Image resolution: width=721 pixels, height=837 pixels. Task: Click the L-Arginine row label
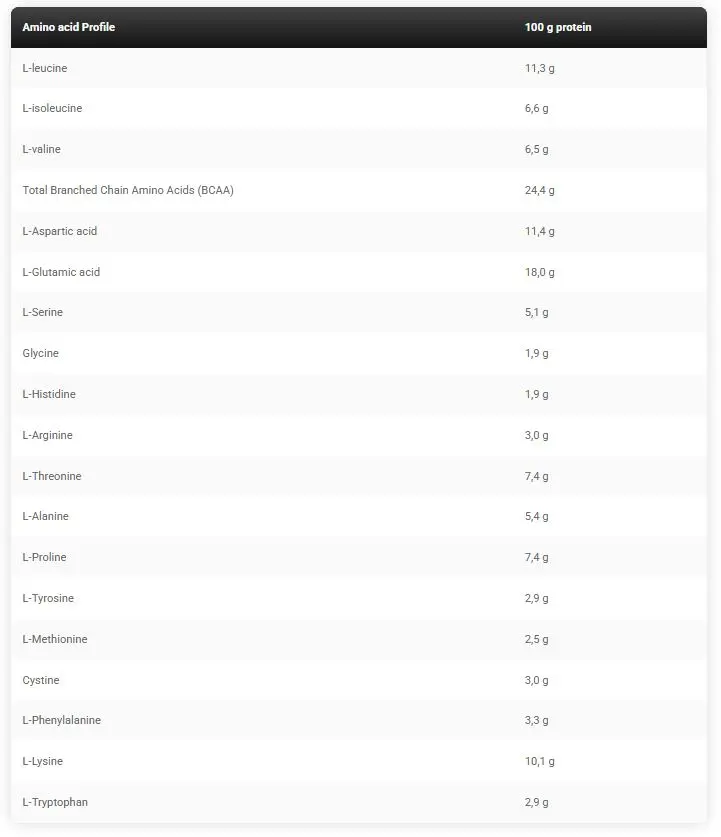click(47, 436)
